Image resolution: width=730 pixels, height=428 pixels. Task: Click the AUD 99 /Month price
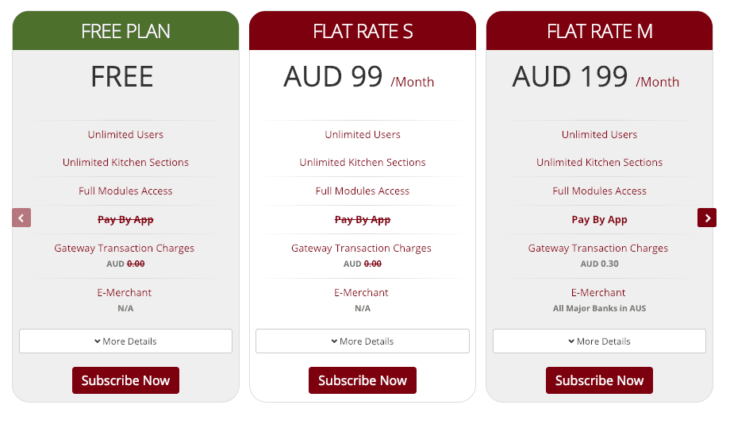358,77
